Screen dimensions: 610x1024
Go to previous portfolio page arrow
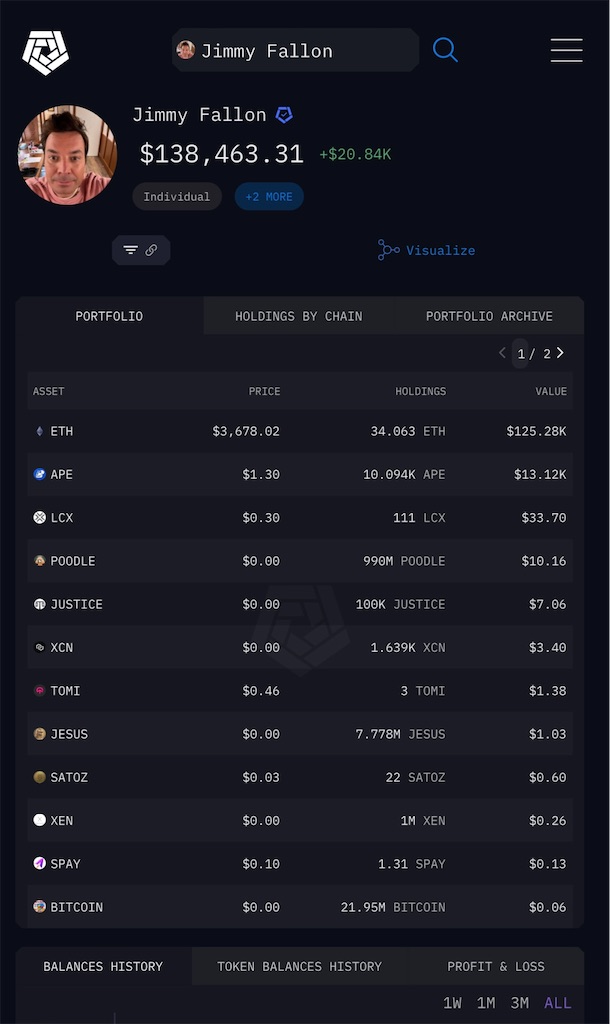(502, 353)
